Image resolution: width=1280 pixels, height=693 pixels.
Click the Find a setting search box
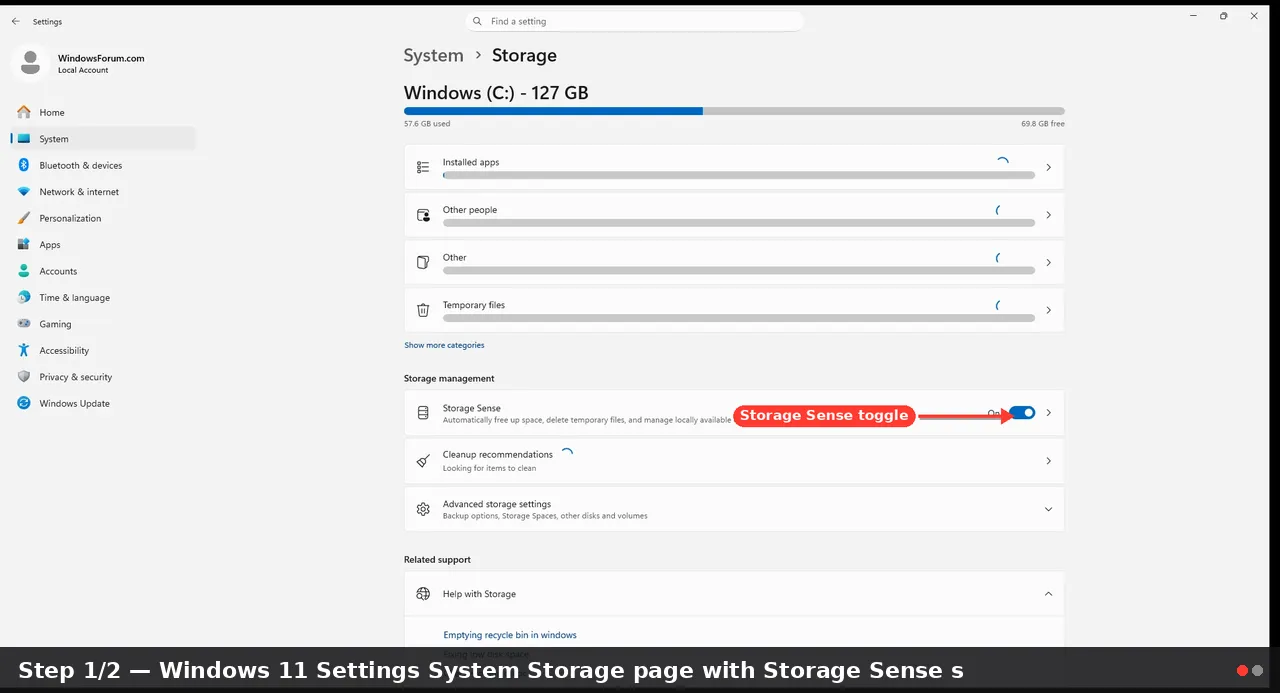click(635, 21)
